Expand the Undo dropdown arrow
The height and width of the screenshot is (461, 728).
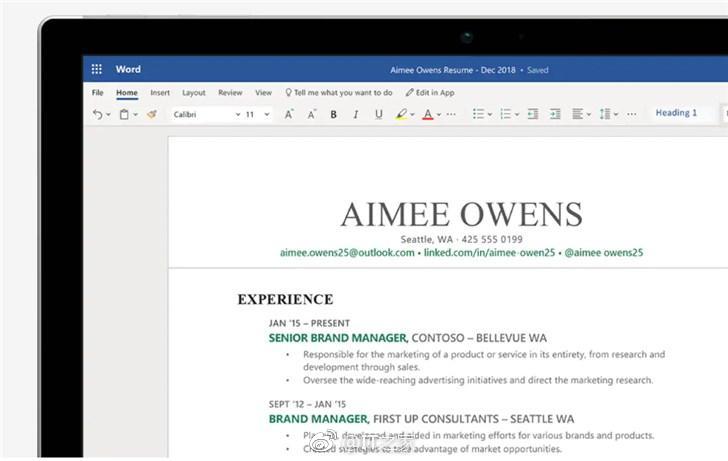tap(108, 115)
